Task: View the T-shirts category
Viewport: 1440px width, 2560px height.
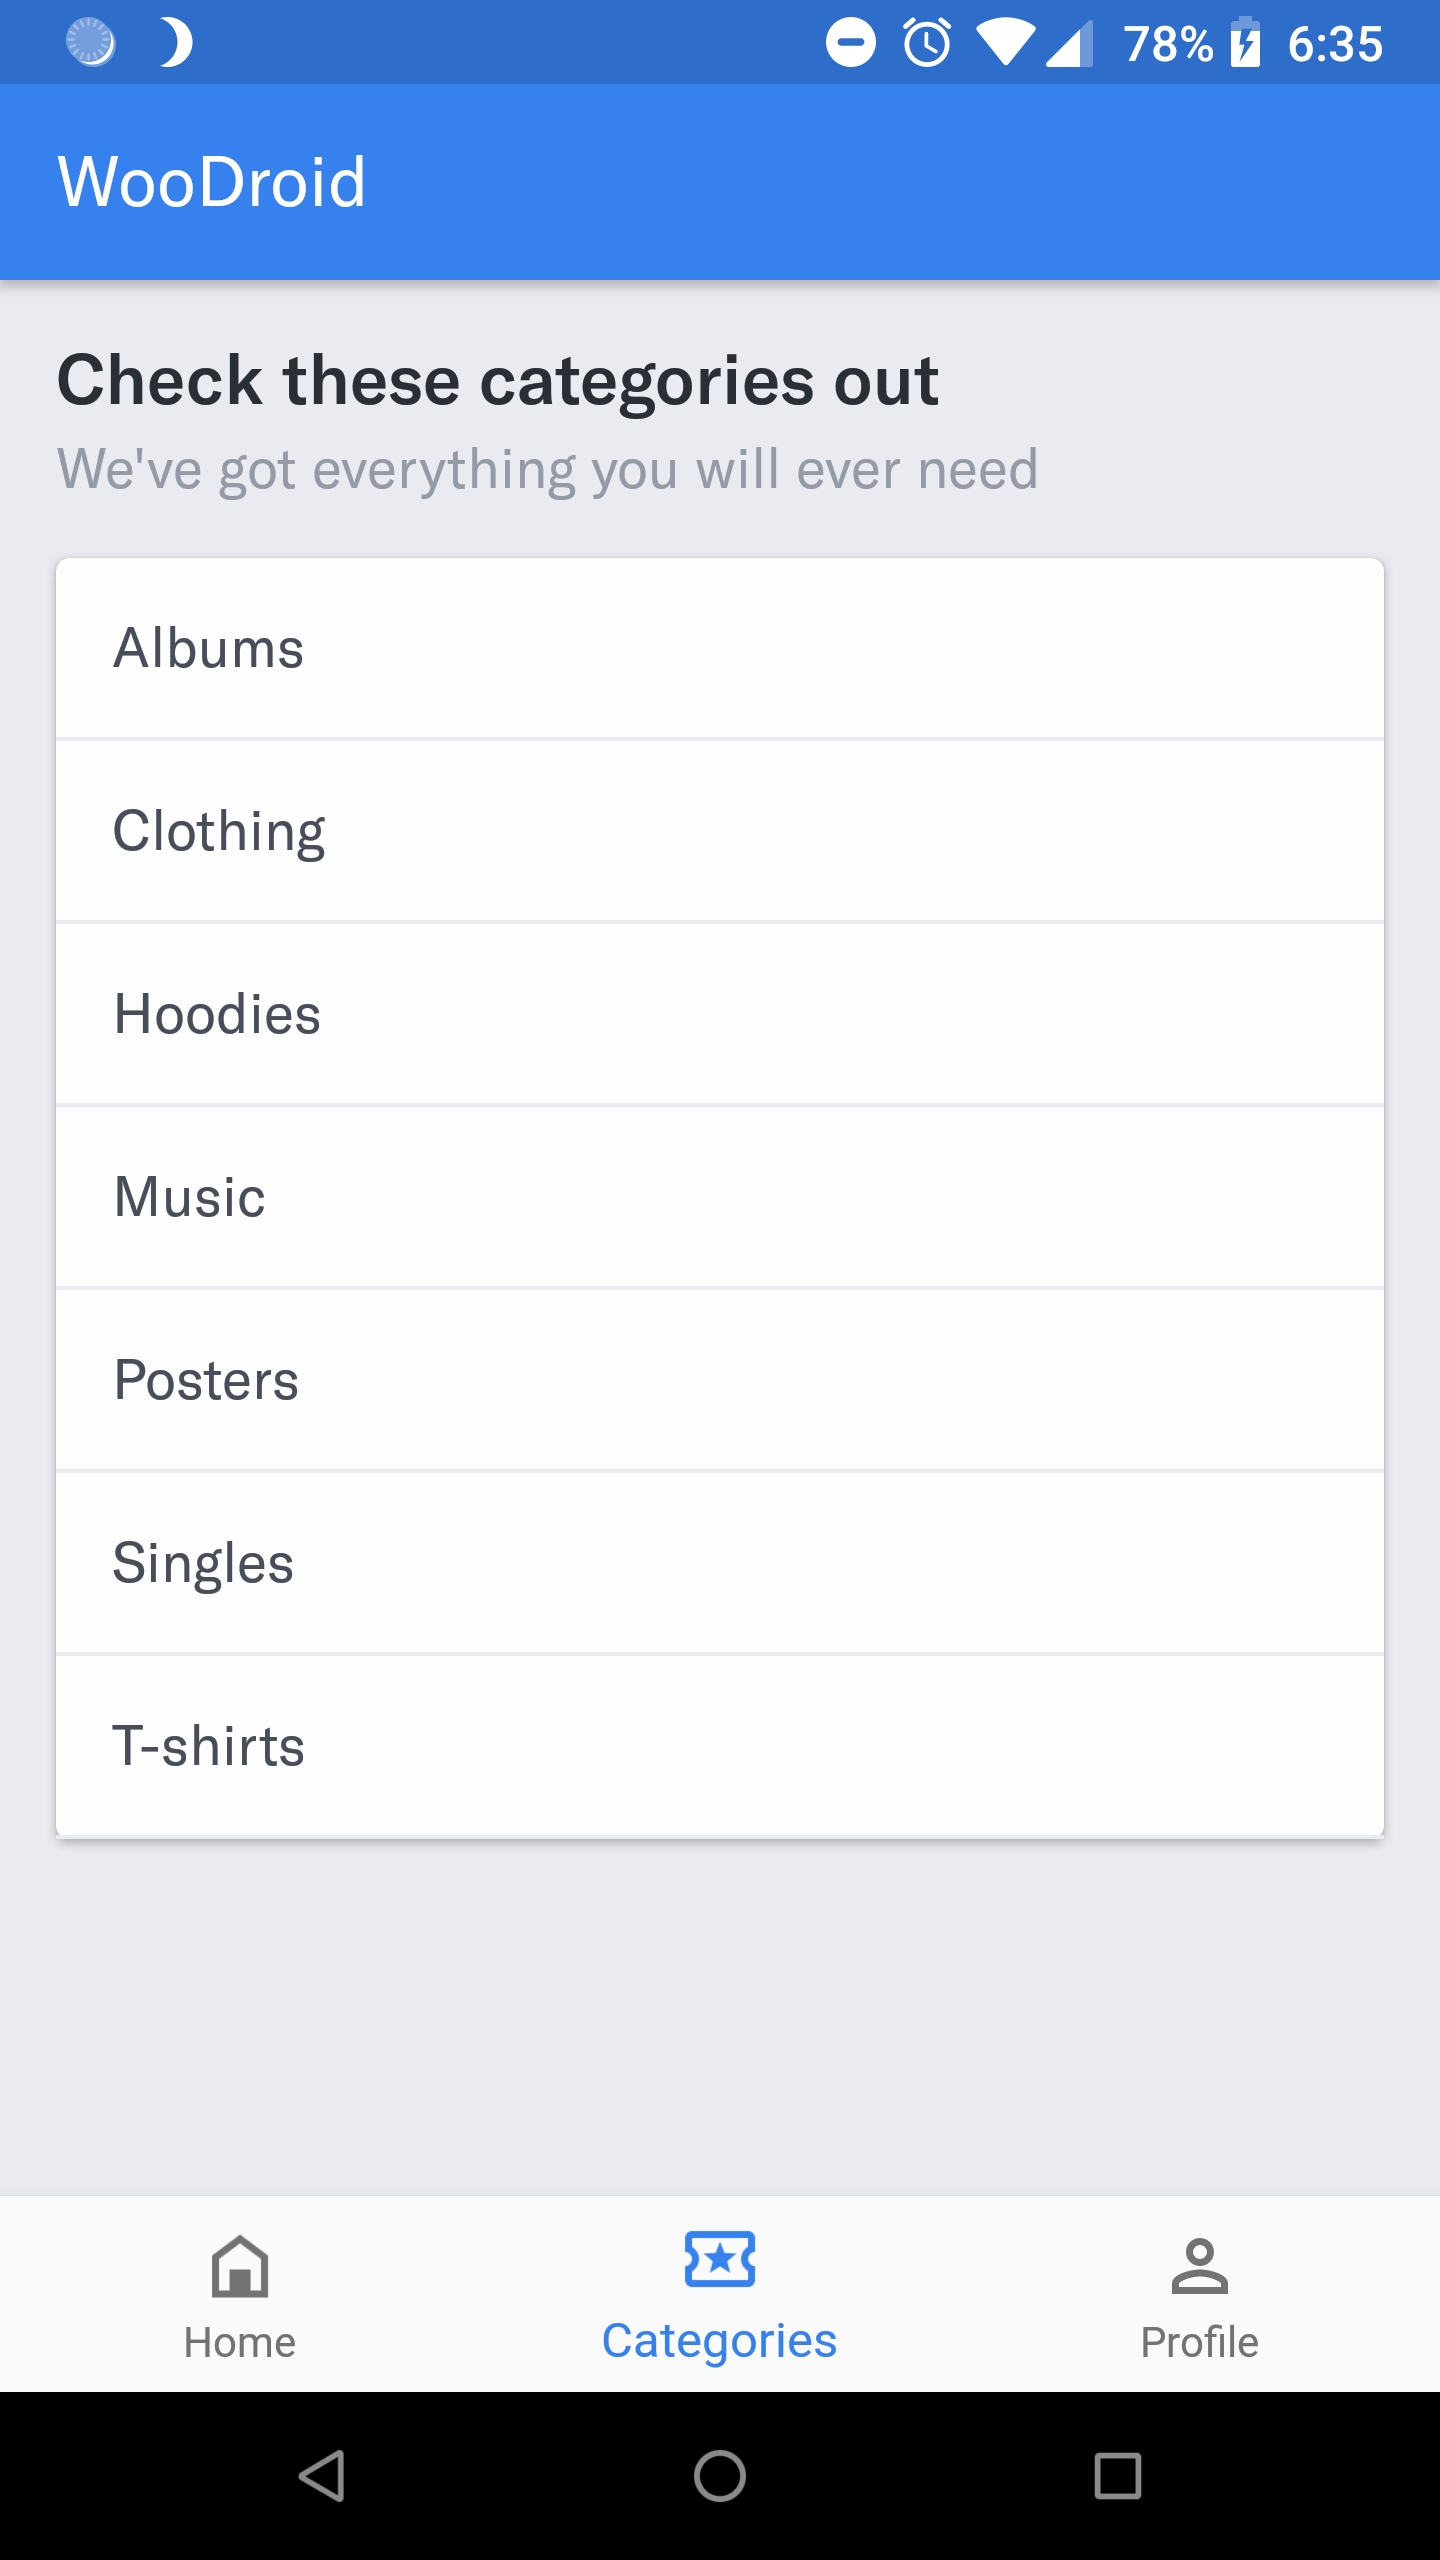Action: [720, 1746]
